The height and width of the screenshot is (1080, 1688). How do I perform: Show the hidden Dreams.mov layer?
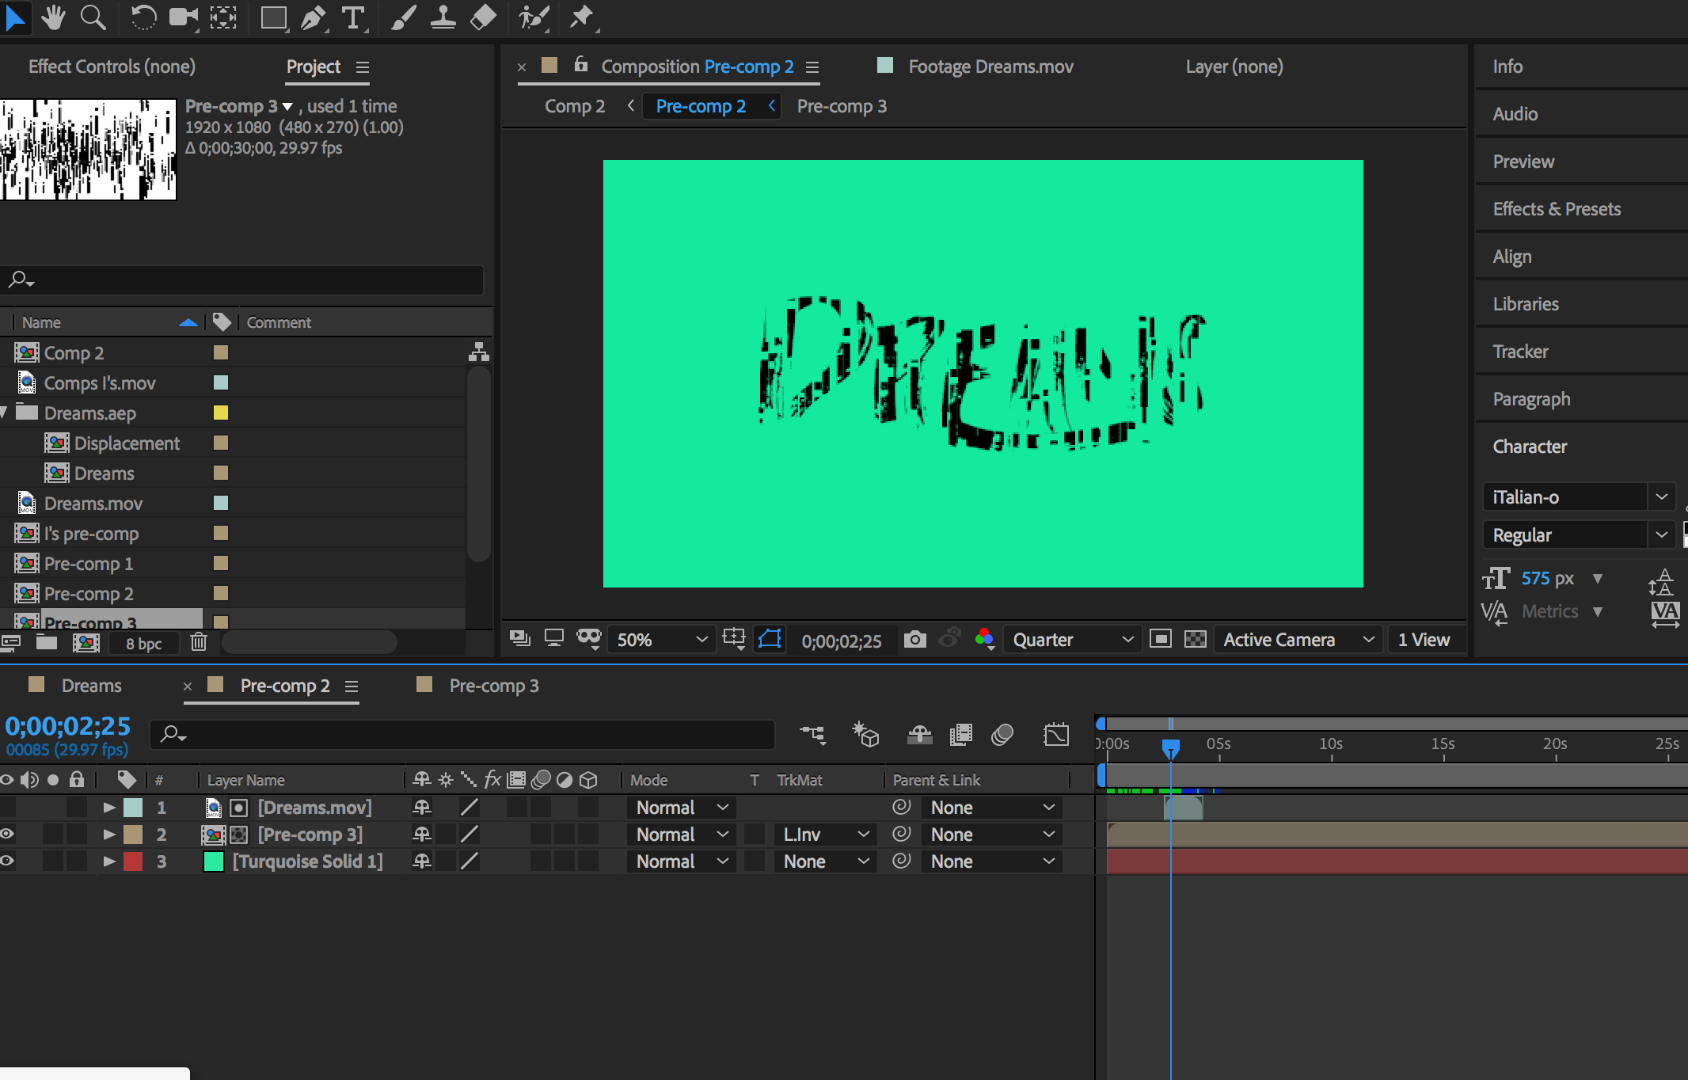click(x=8, y=807)
